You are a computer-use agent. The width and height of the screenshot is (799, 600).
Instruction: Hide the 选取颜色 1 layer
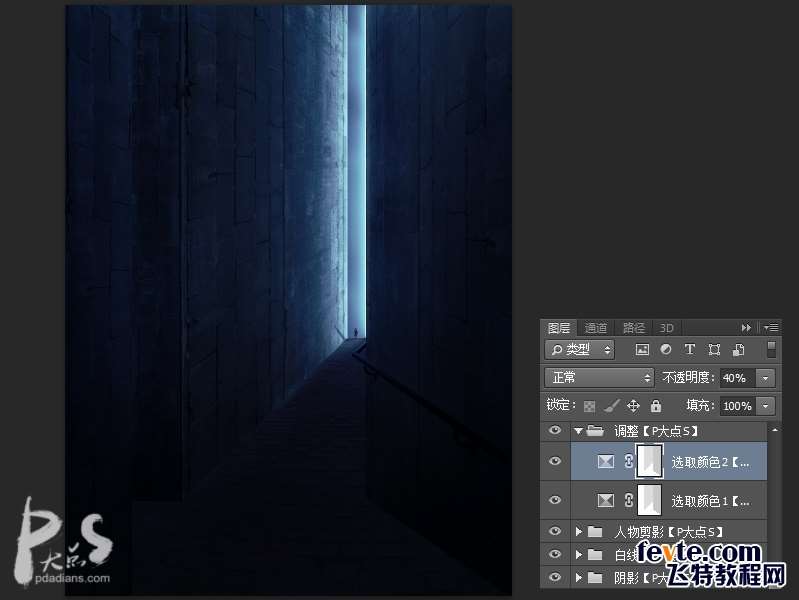click(555, 500)
